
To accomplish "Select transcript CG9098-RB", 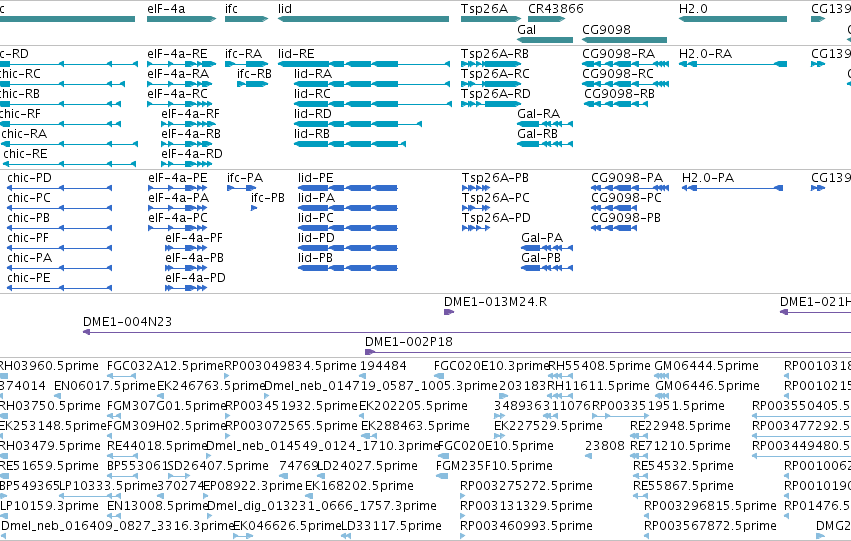I will pyautogui.click(x=616, y=104).
